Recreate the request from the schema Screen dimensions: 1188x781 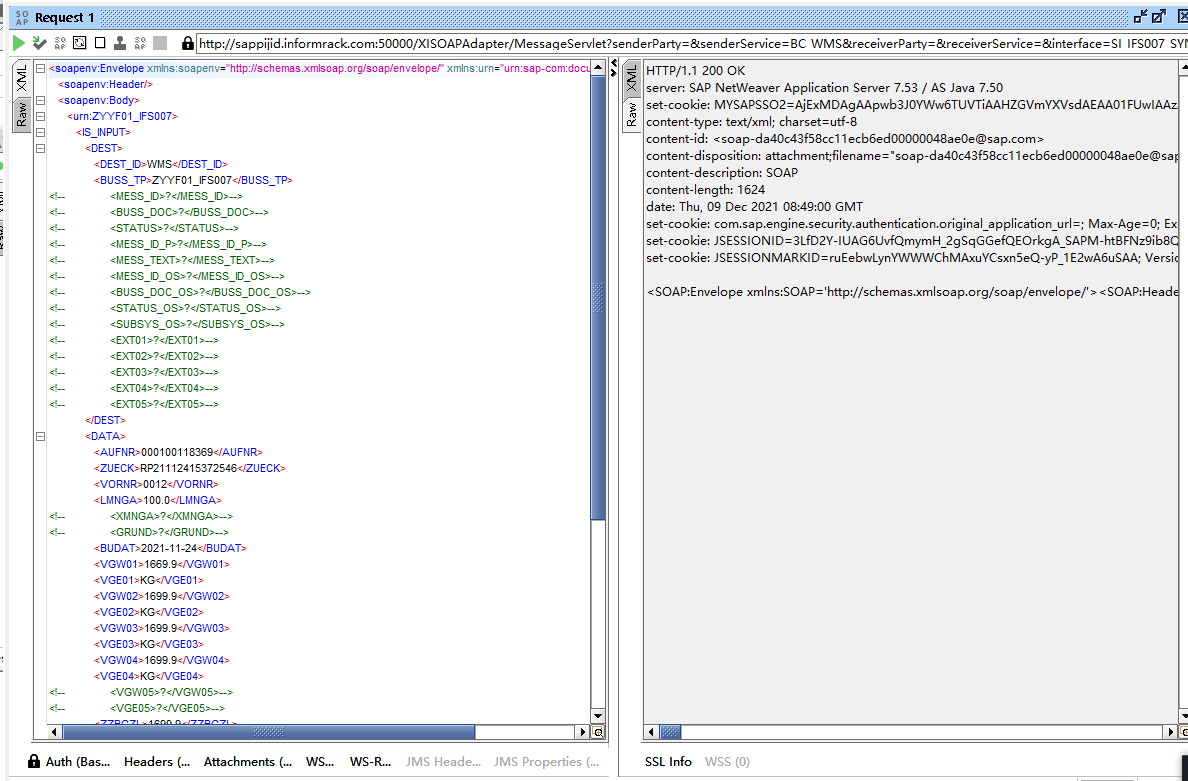[x=79, y=43]
